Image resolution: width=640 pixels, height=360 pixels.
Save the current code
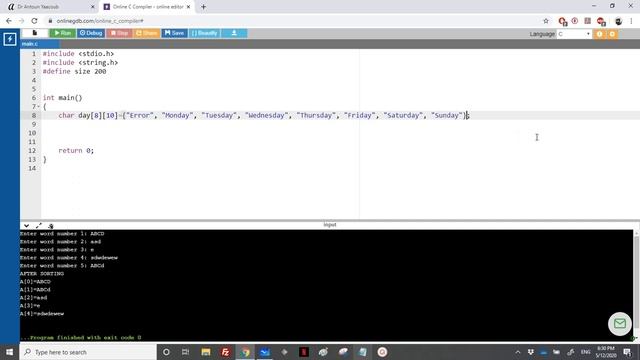point(174,33)
